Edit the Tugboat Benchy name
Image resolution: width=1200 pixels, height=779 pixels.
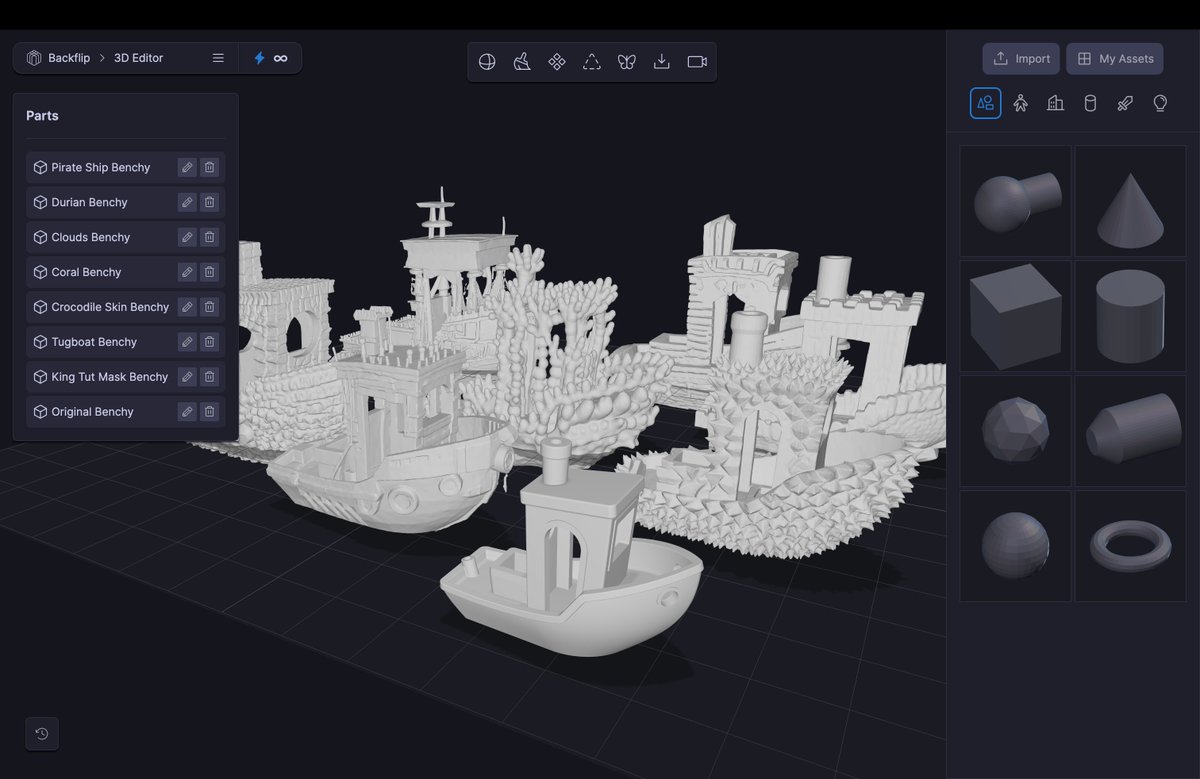187,342
